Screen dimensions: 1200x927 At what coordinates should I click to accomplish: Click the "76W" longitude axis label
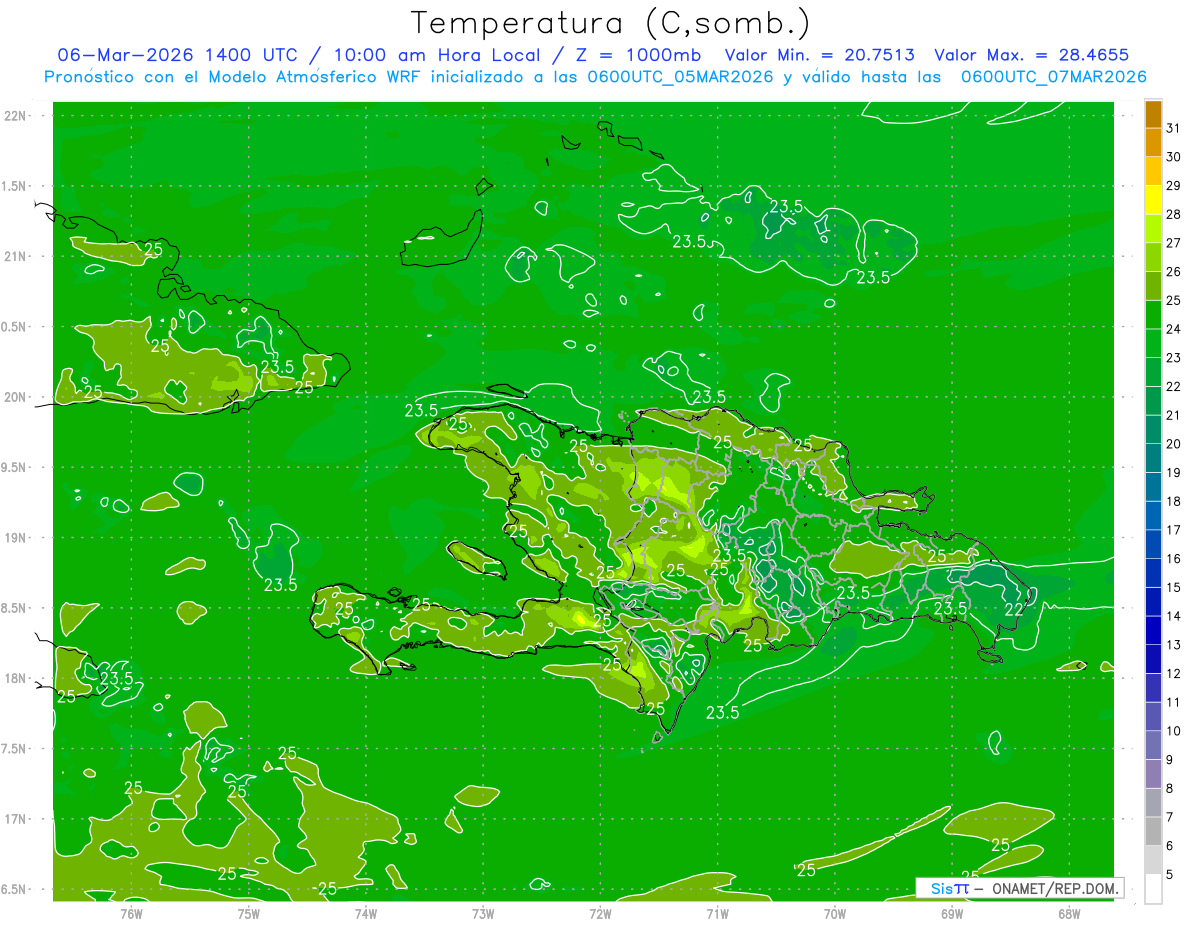point(131,913)
